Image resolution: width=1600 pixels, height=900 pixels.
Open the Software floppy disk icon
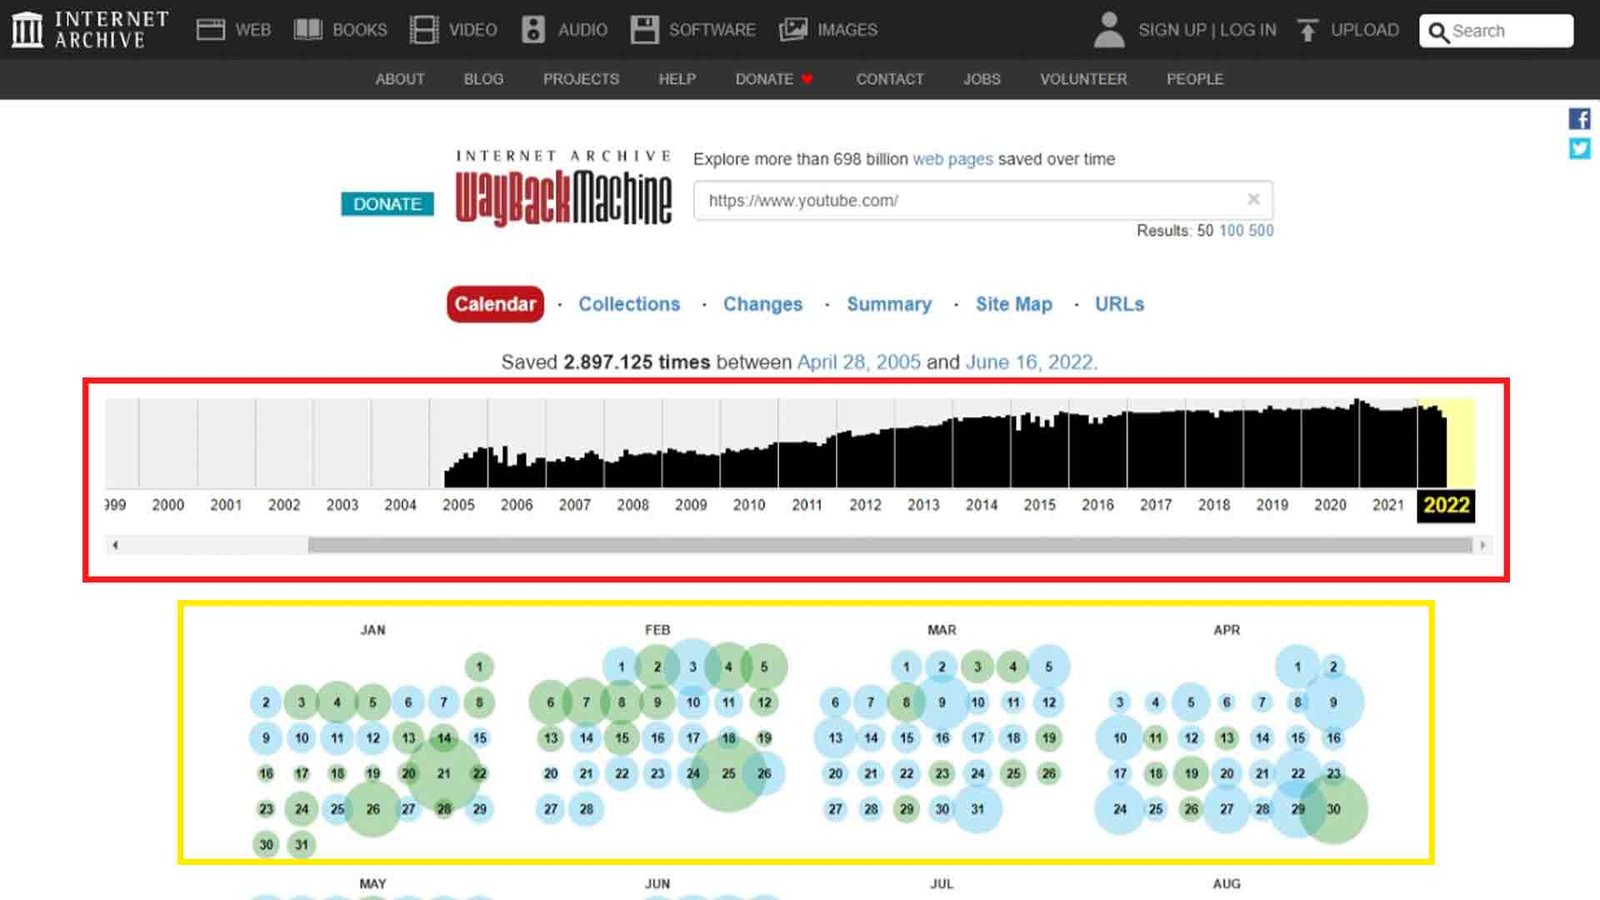pos(645,30)
